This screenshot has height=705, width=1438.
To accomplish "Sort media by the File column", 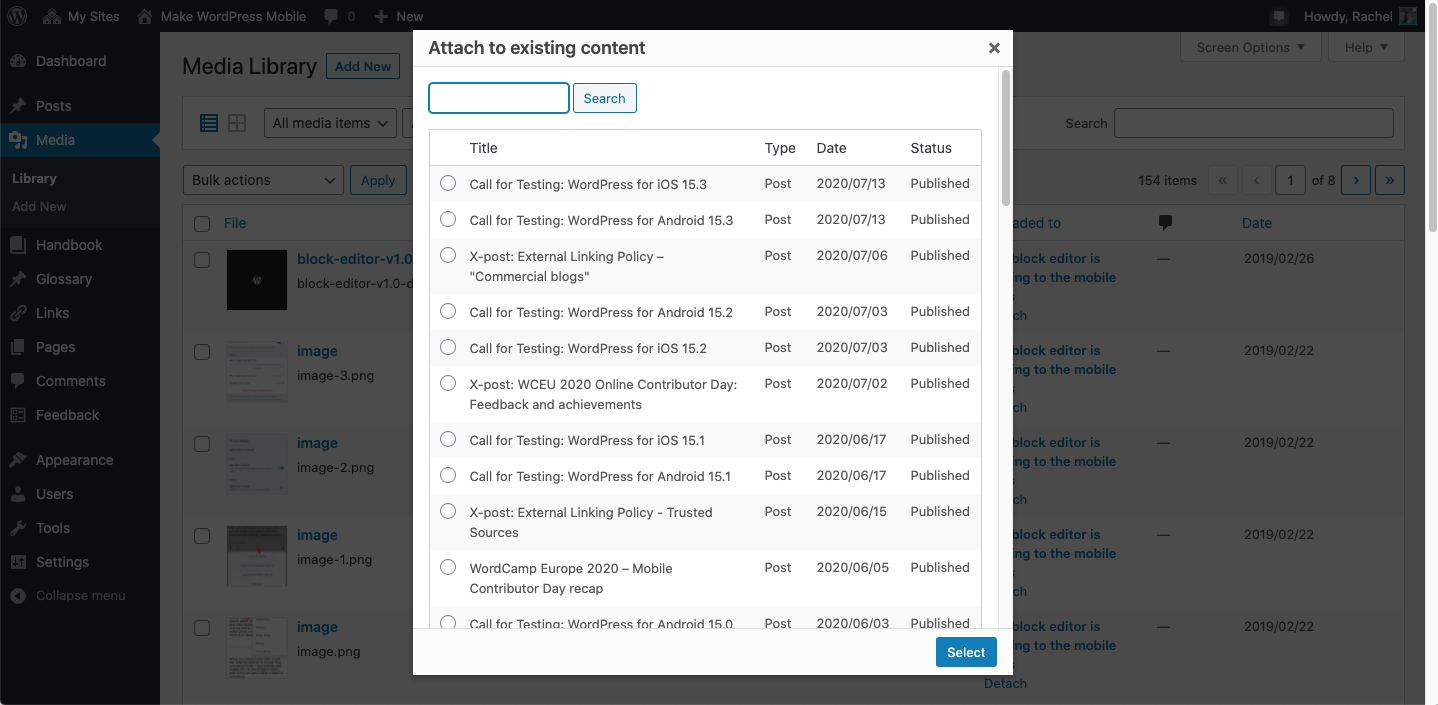I will [x=235, y=223].
